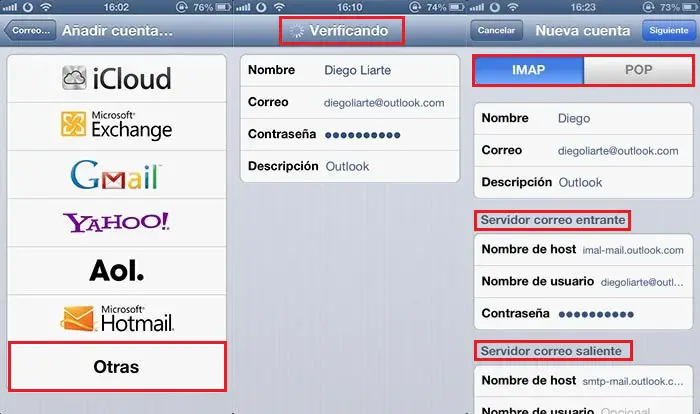Select the Microsoft Hotmail account option

point(117,318)
